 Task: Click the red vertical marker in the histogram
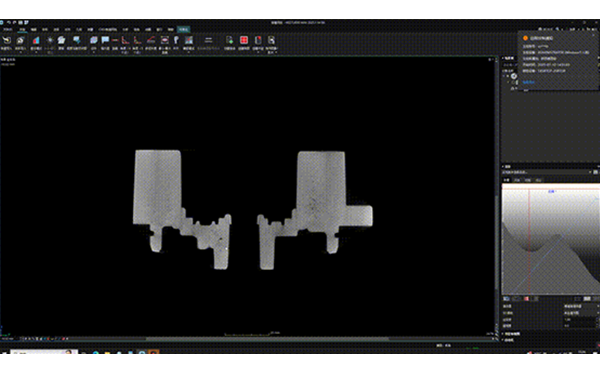pyautogui.click(x=529, y=241)
